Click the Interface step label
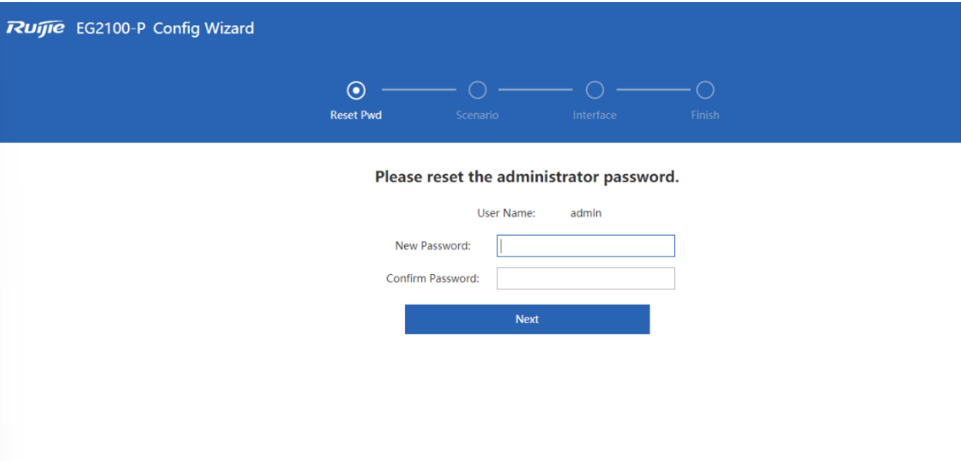 594,115
